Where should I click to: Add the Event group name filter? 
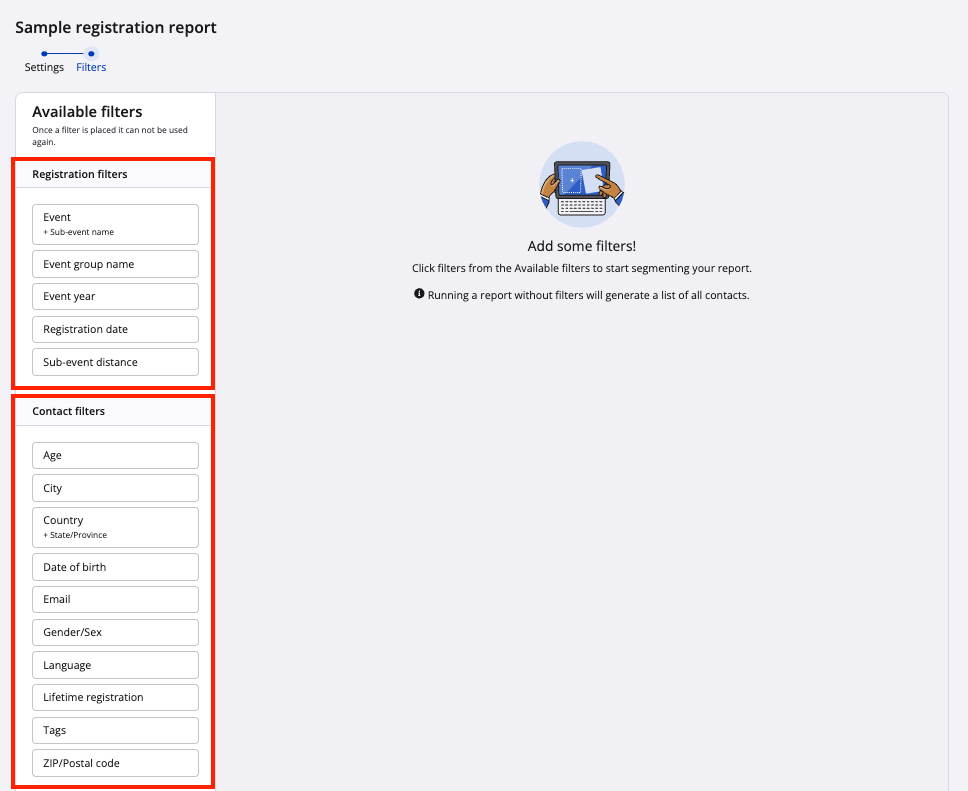tap(115, 264)
